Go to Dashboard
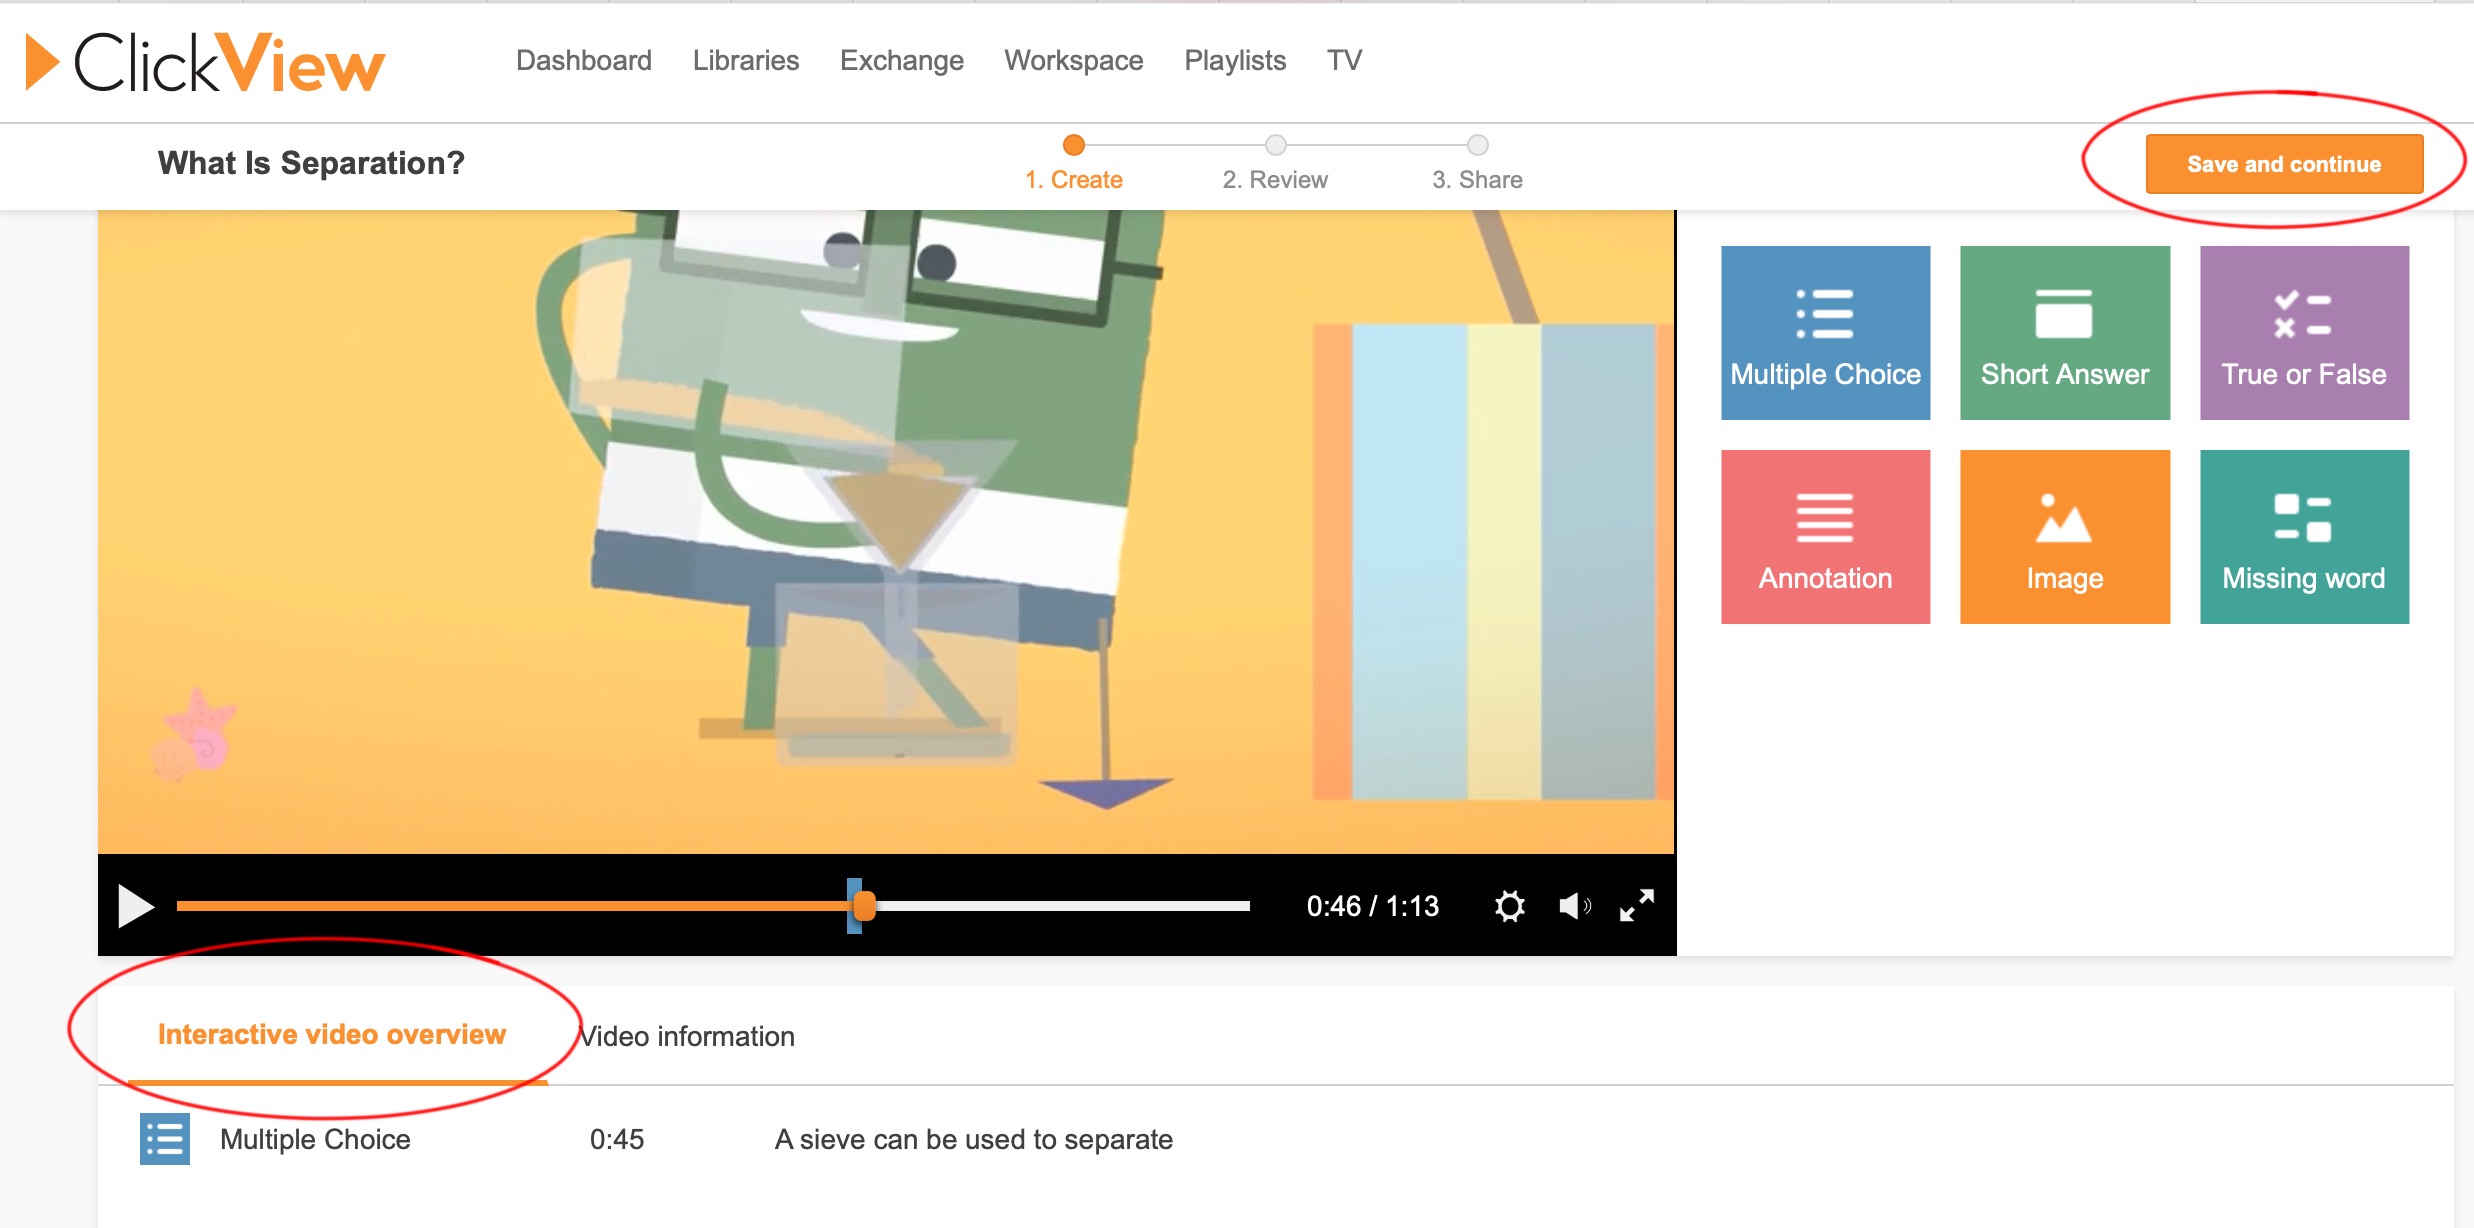 583,61
